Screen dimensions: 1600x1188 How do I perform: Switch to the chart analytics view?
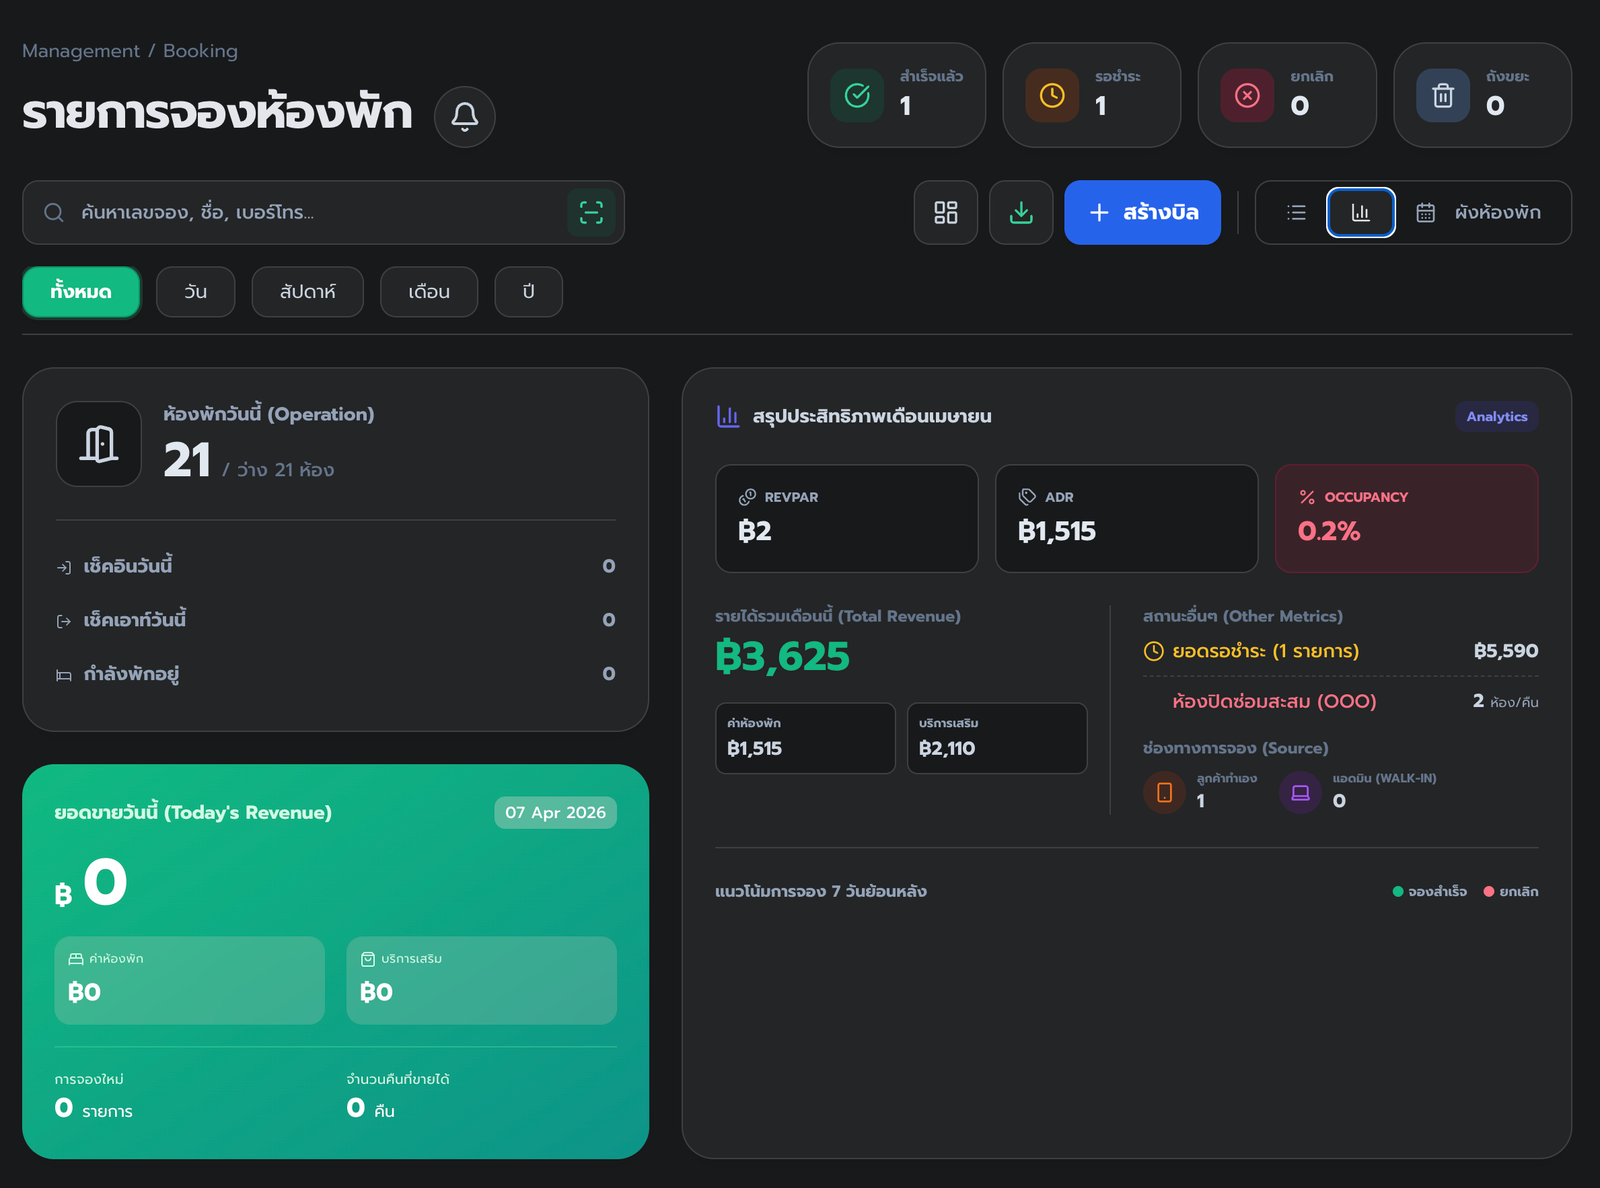(1360, 212)
